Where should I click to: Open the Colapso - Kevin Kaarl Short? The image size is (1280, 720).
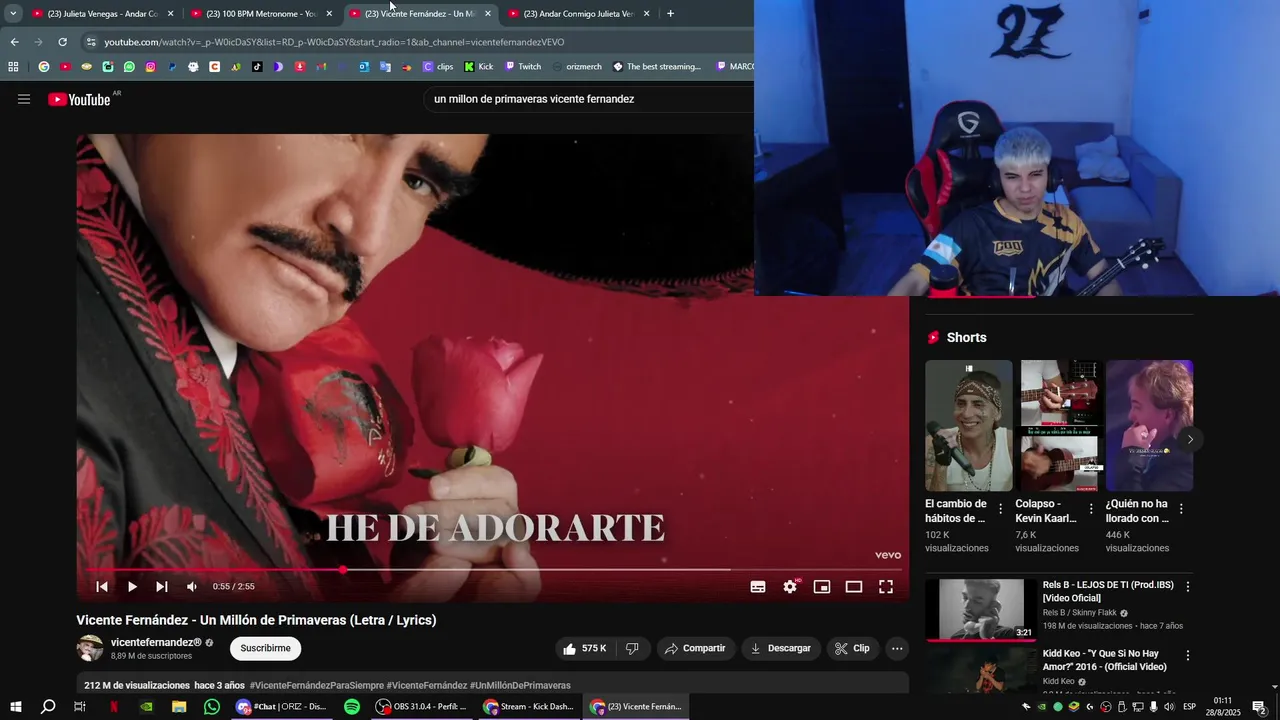pos(1059,426)
